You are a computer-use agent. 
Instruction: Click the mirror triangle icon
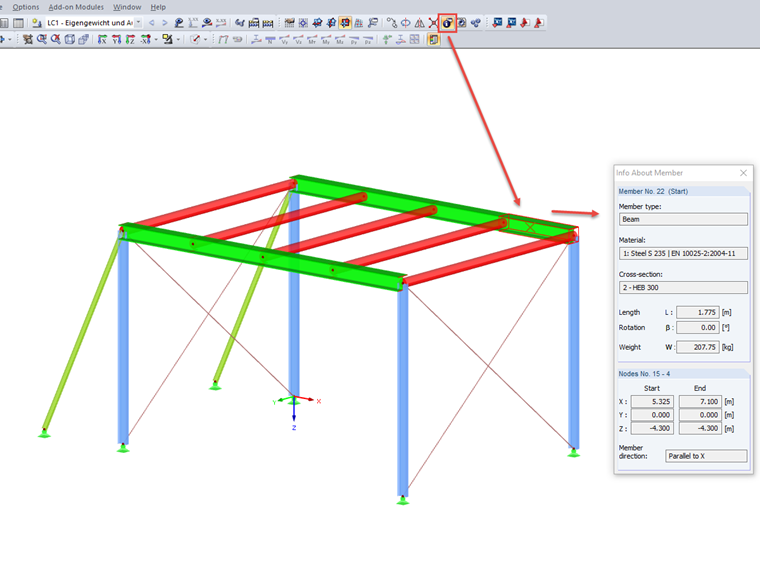click(420, 23)
